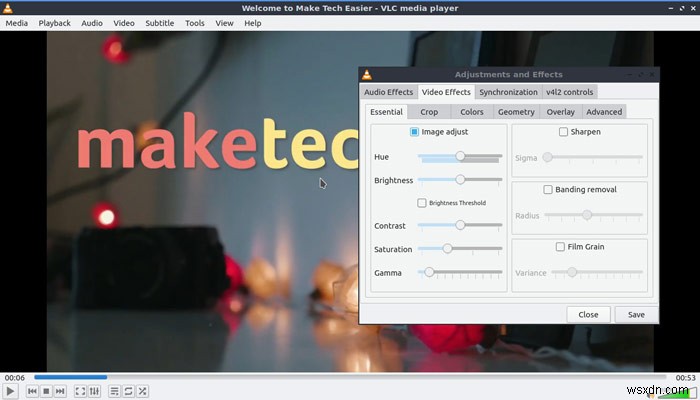Open the Tools menu
Image resolution: width=700 pixels, height=400 pixels.
pyautogui.click(x=195, y=23)
